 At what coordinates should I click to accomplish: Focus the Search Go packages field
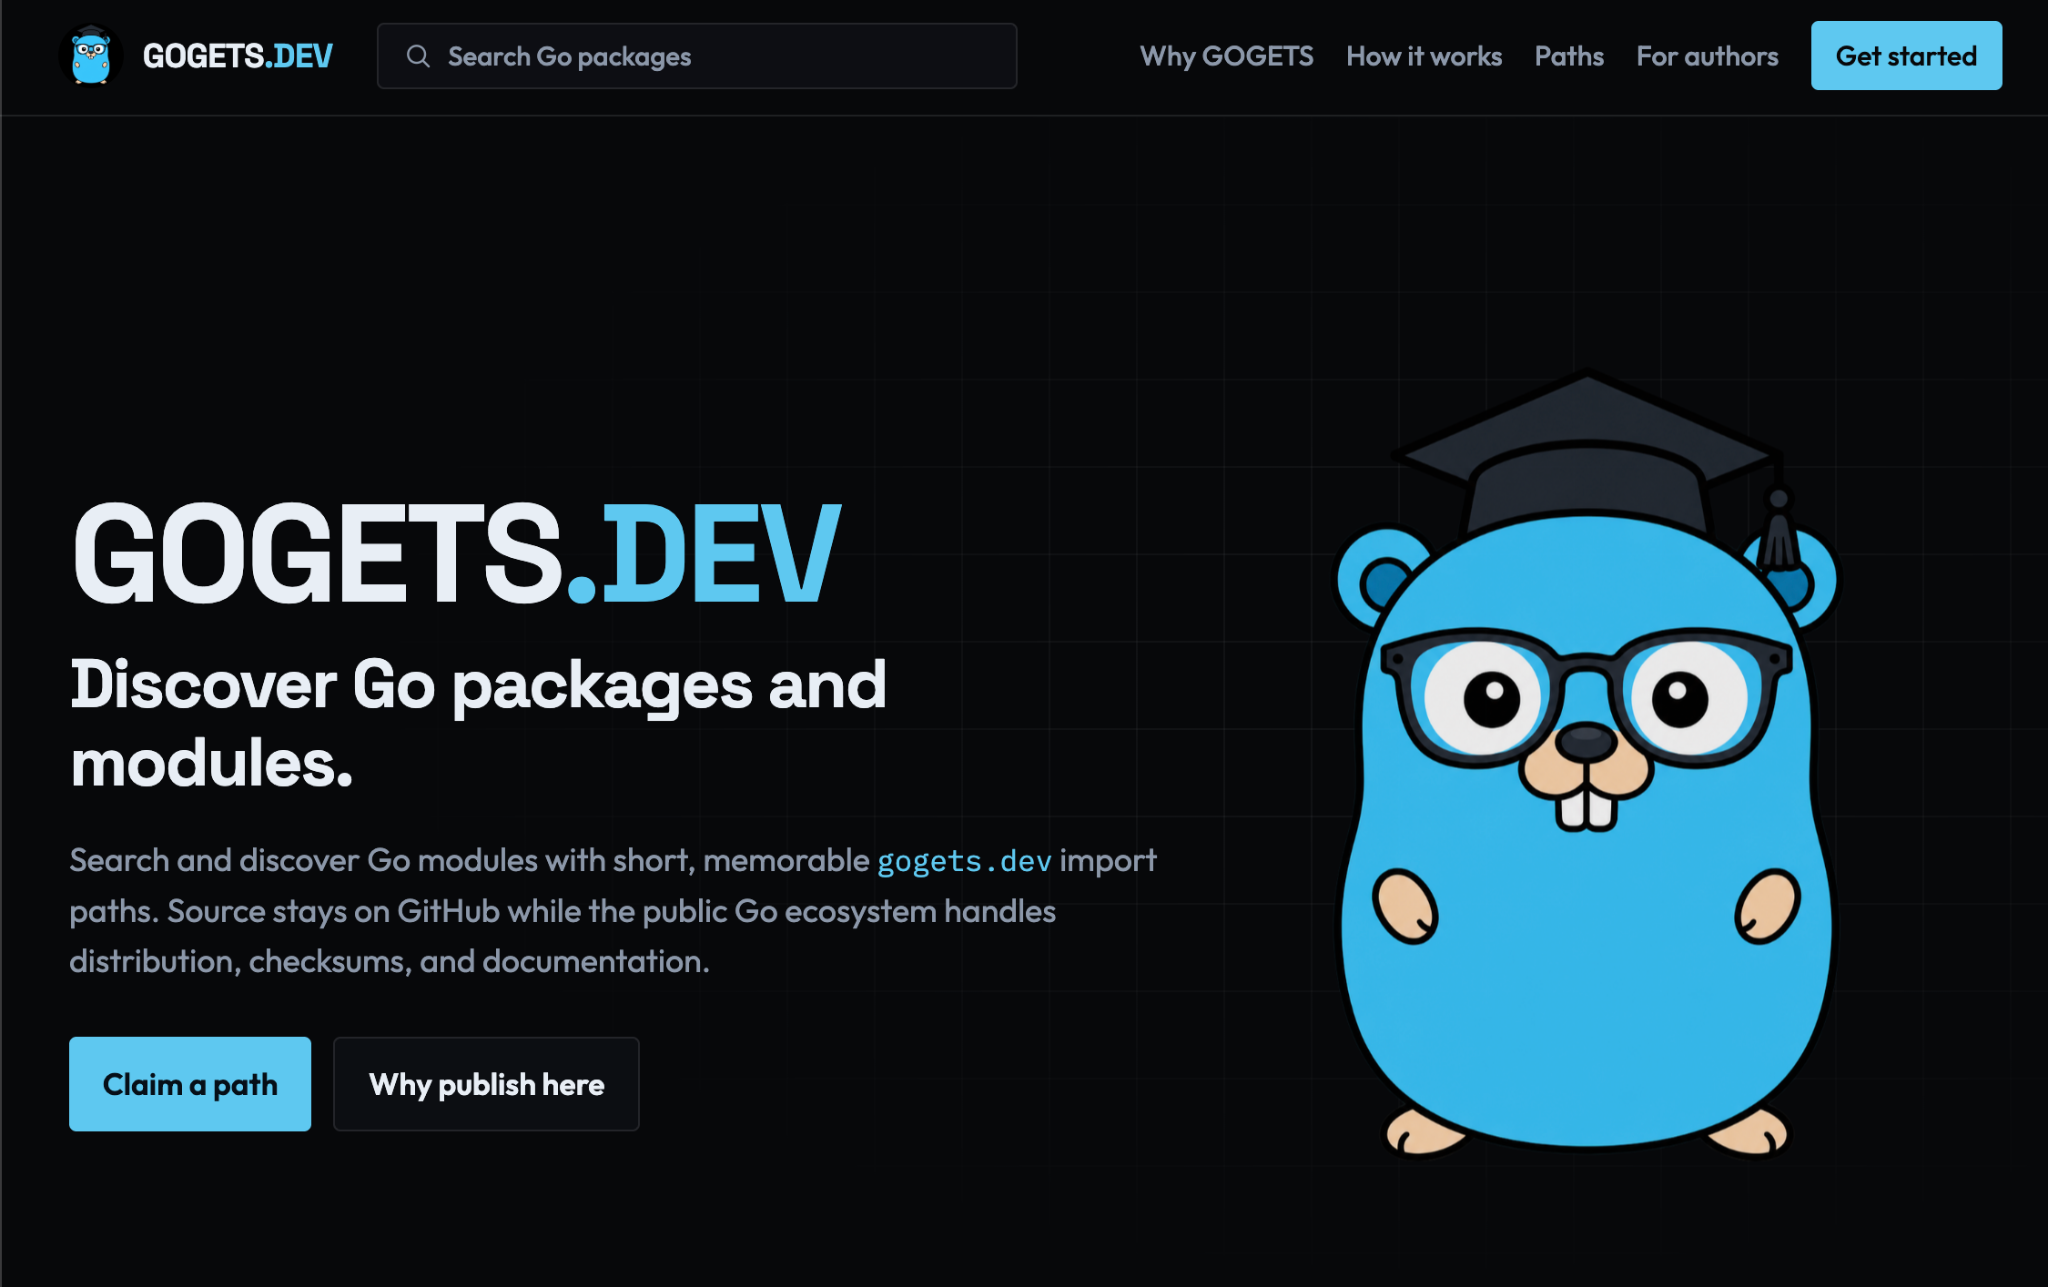coord(697,56)
